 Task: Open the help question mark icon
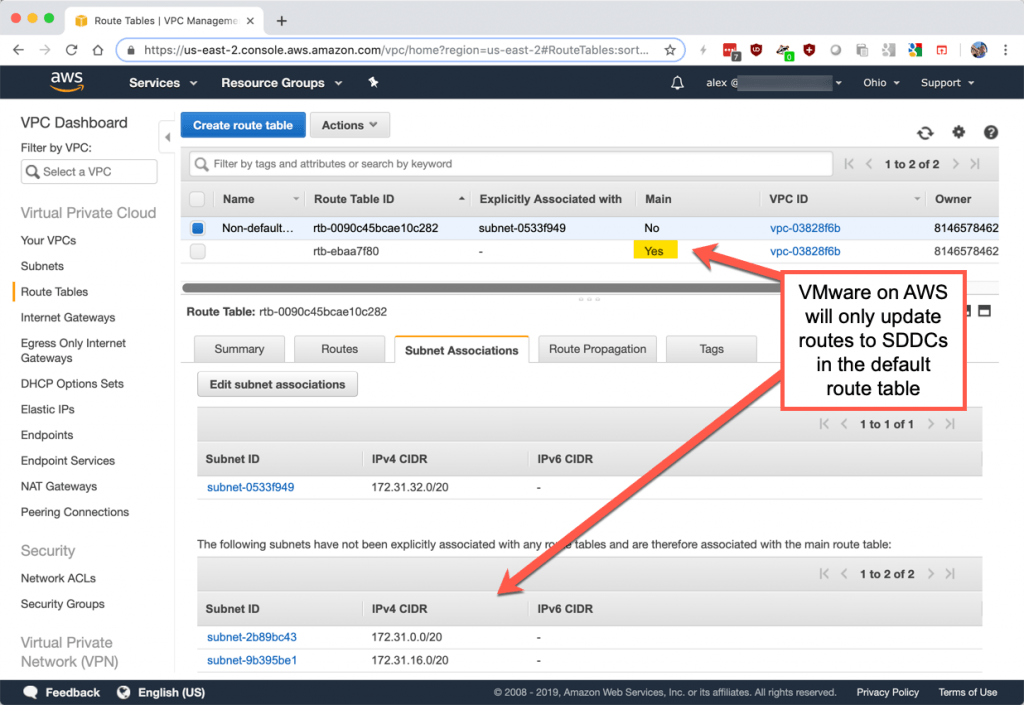tap(989, 132)
